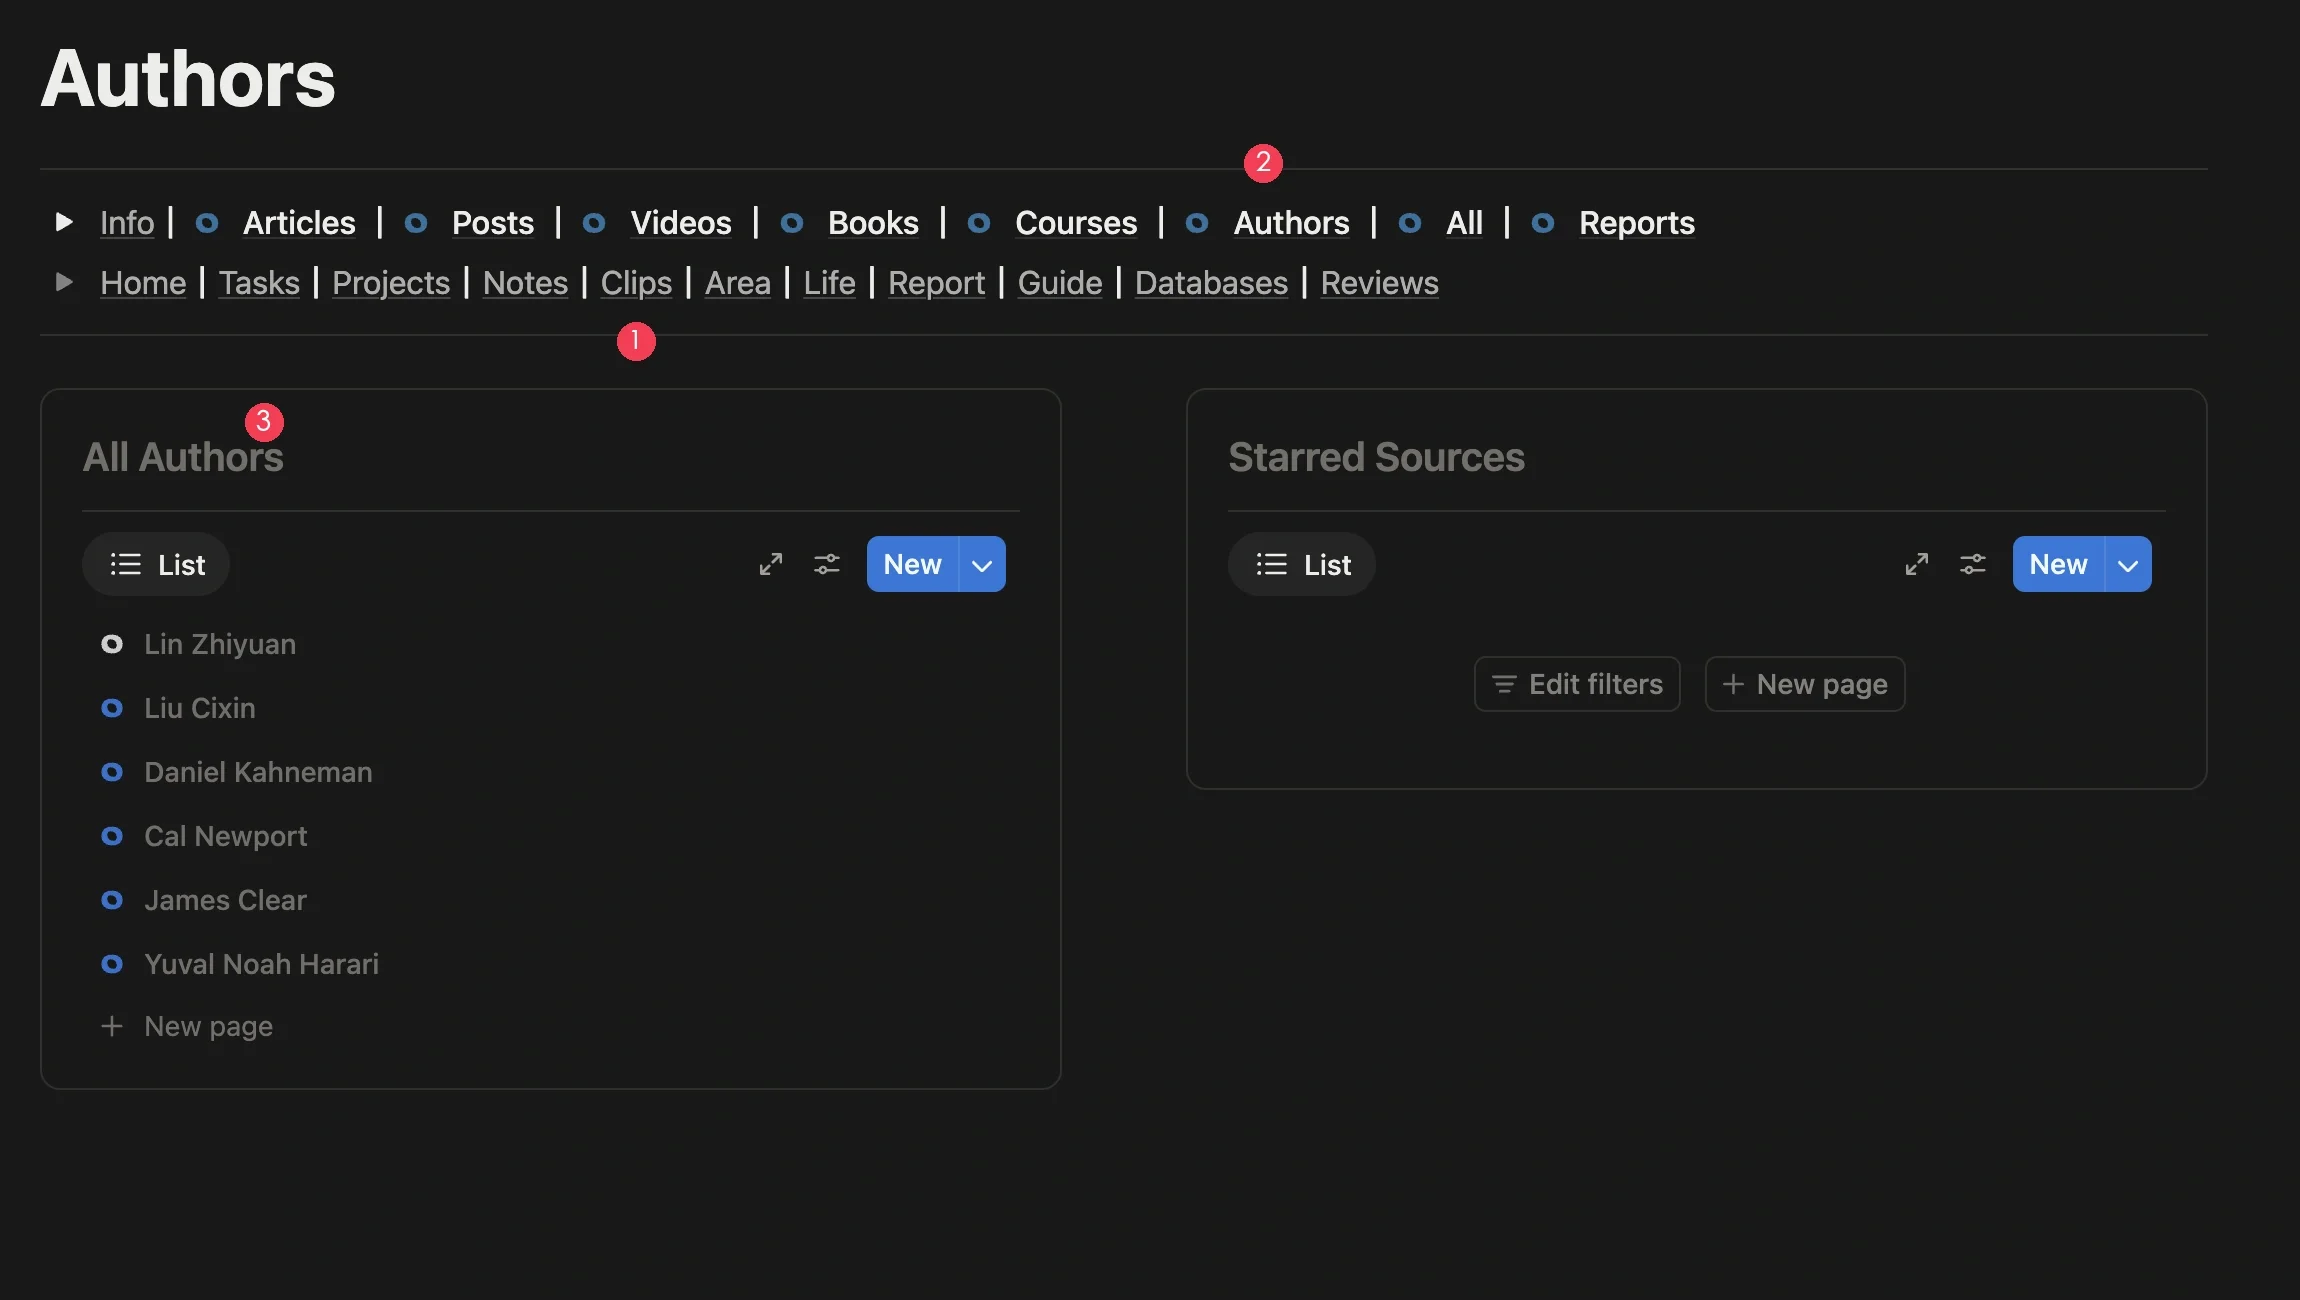This screenshot has height=1300, width=2300.
Task: Click the circle icon beside Daniel Kahneman
Action: coord(112,772)
